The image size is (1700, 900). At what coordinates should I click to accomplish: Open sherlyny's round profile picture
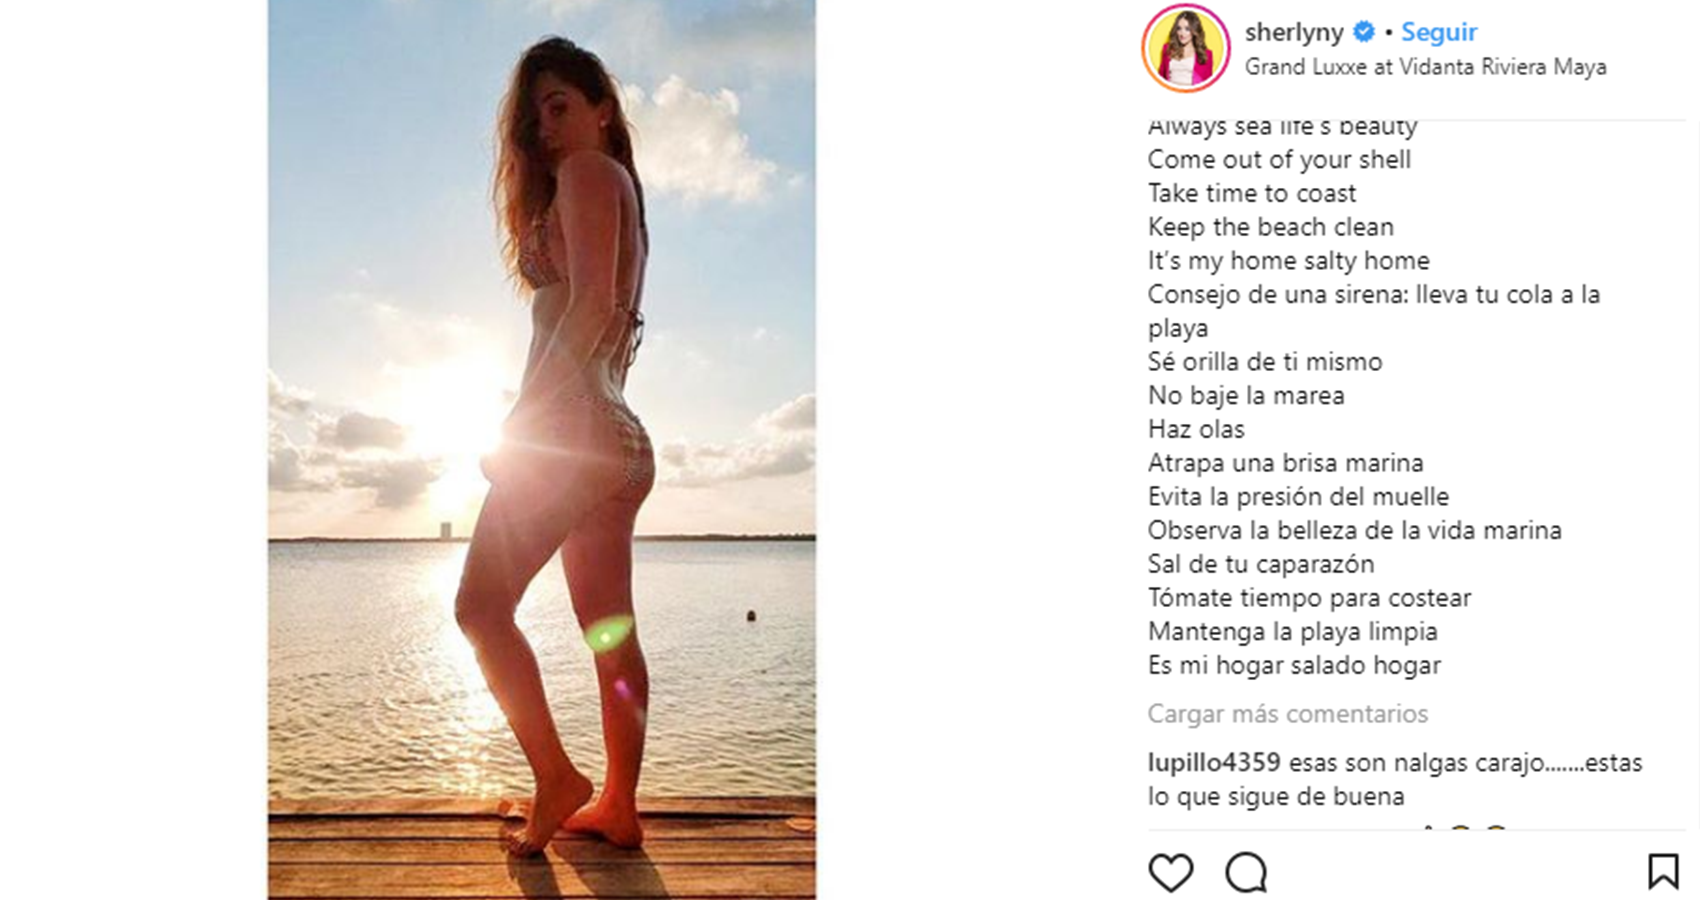coord(1186,48)
